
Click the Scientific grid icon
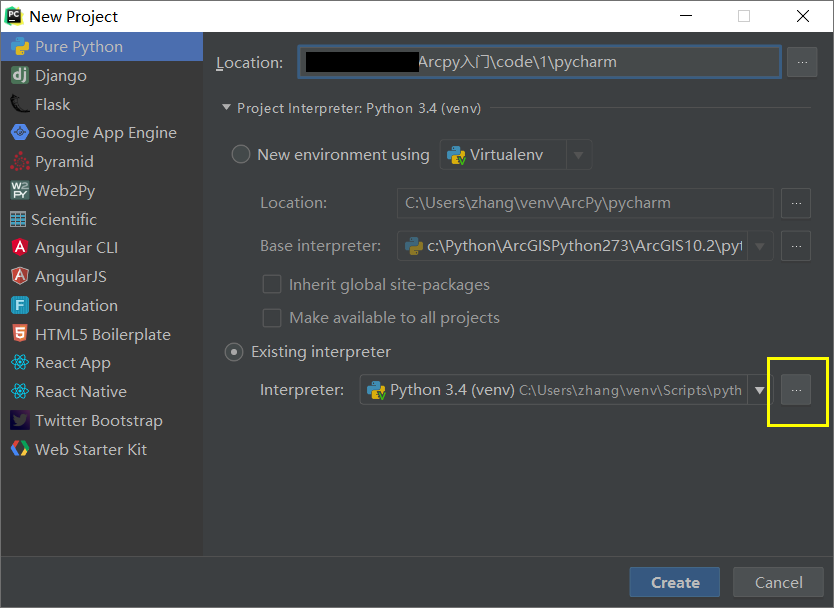[18, 219]
